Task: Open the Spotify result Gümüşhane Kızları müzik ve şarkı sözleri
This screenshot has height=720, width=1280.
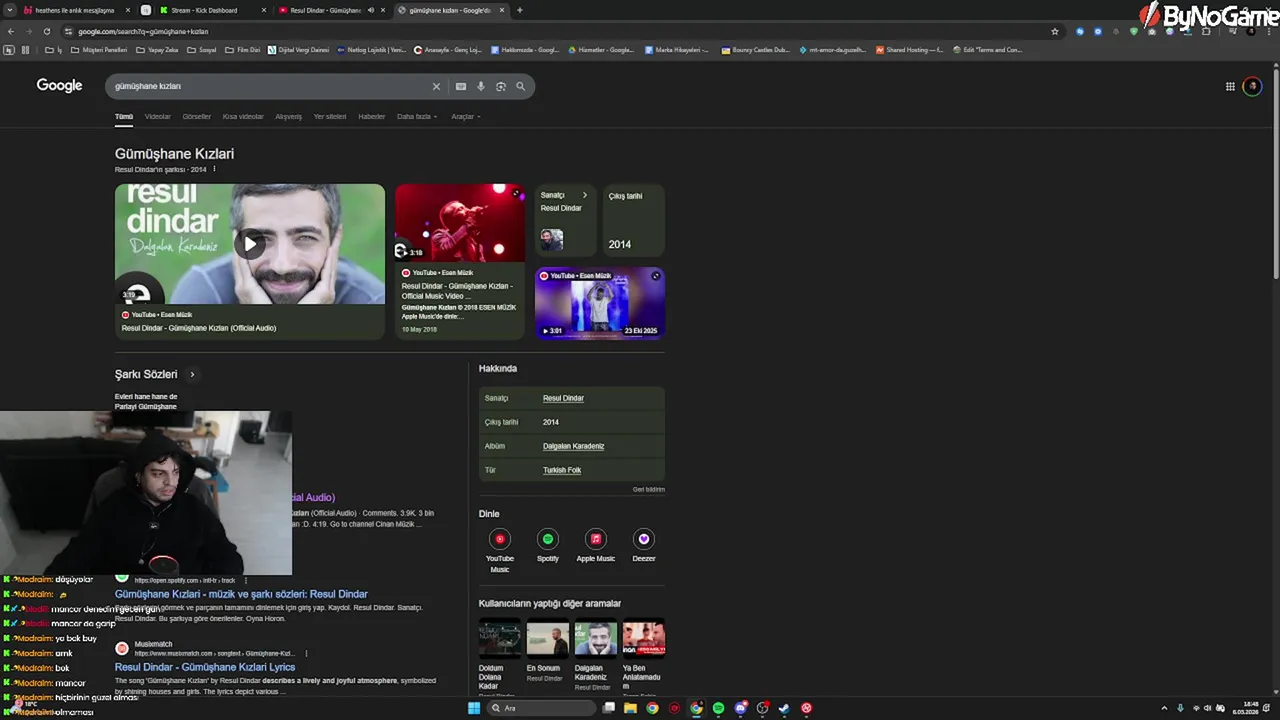Action: pyautogui.click(x=241, y=594)
